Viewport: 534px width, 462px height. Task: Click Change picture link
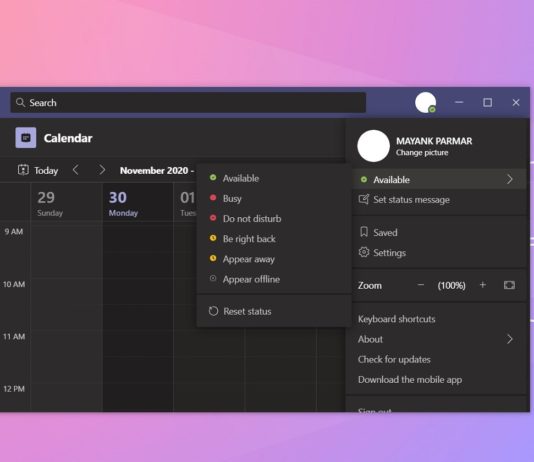pos(422,153)
